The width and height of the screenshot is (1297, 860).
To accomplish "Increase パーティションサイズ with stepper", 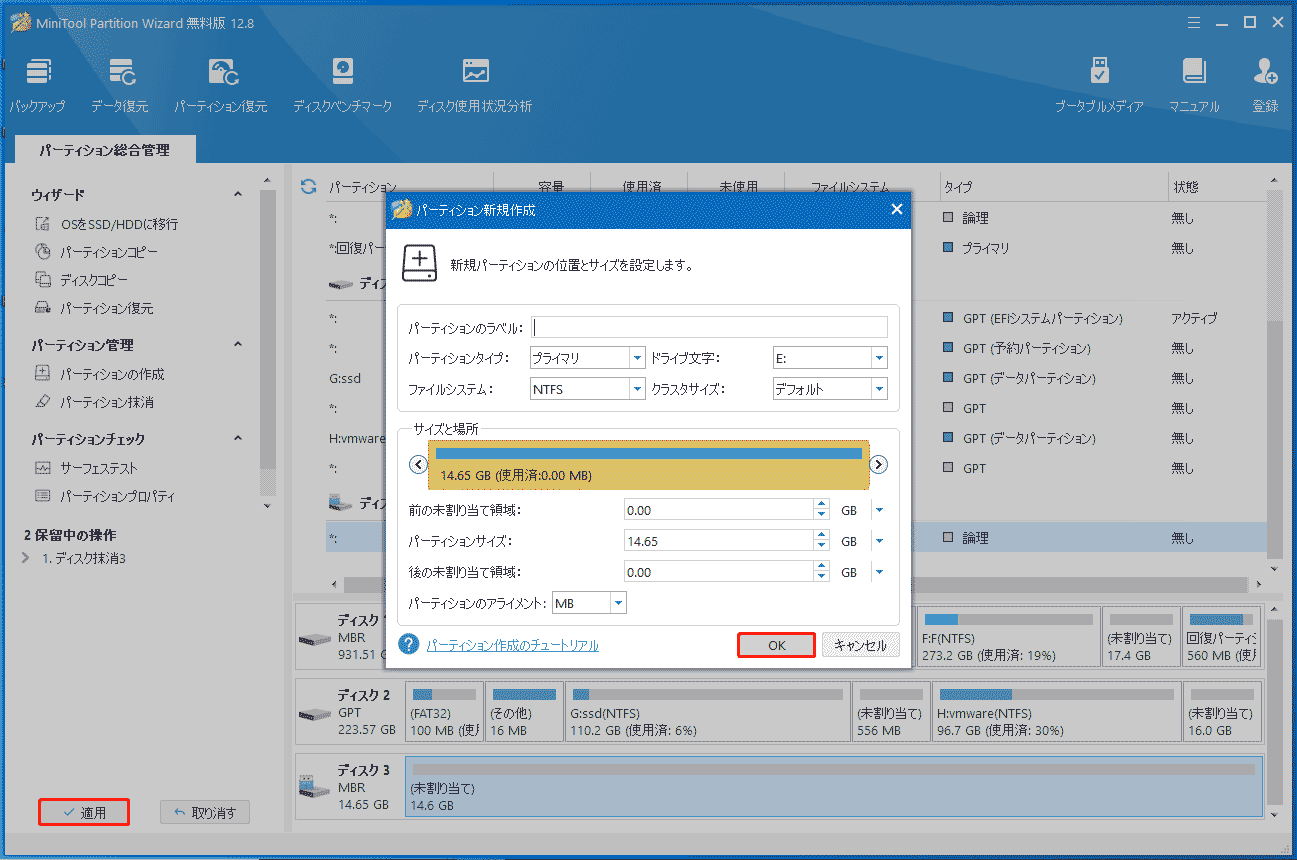I will coord(822,536).
